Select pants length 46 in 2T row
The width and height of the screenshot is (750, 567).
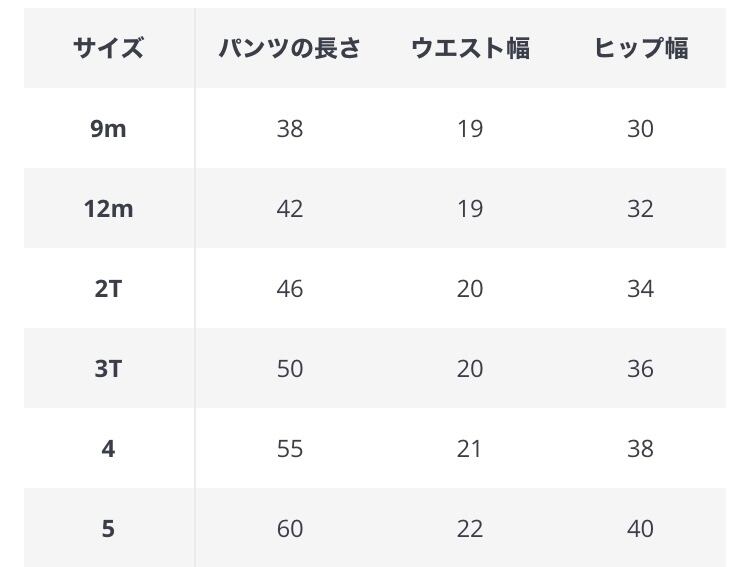click(290, 289)
